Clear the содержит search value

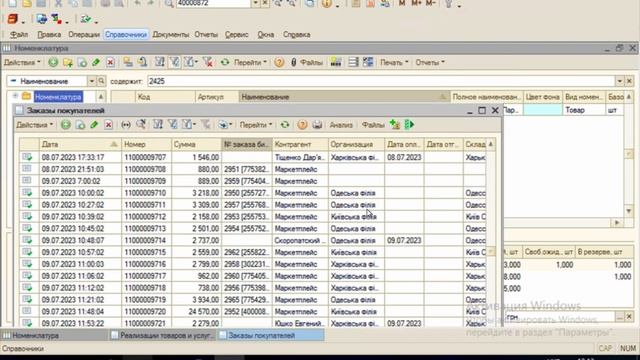coord(629,81)
